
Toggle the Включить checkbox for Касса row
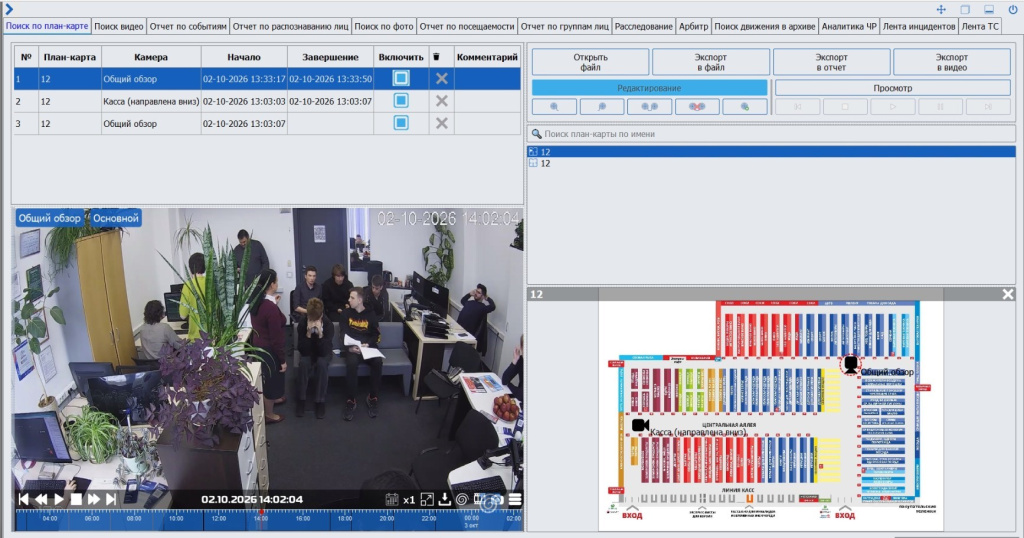click(x=401, y=101)
